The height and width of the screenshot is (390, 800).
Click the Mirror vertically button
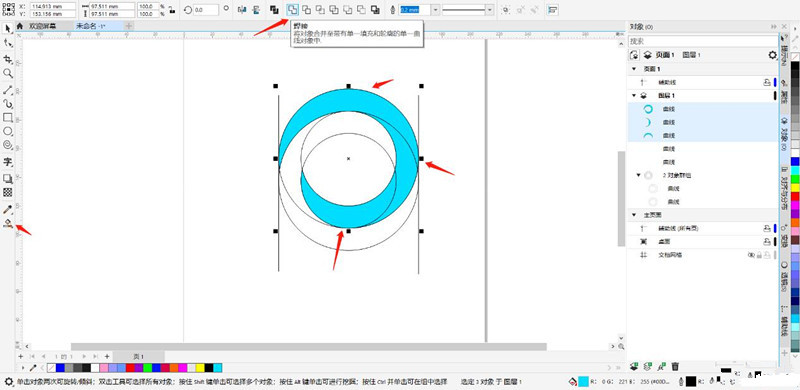[256, 10]
